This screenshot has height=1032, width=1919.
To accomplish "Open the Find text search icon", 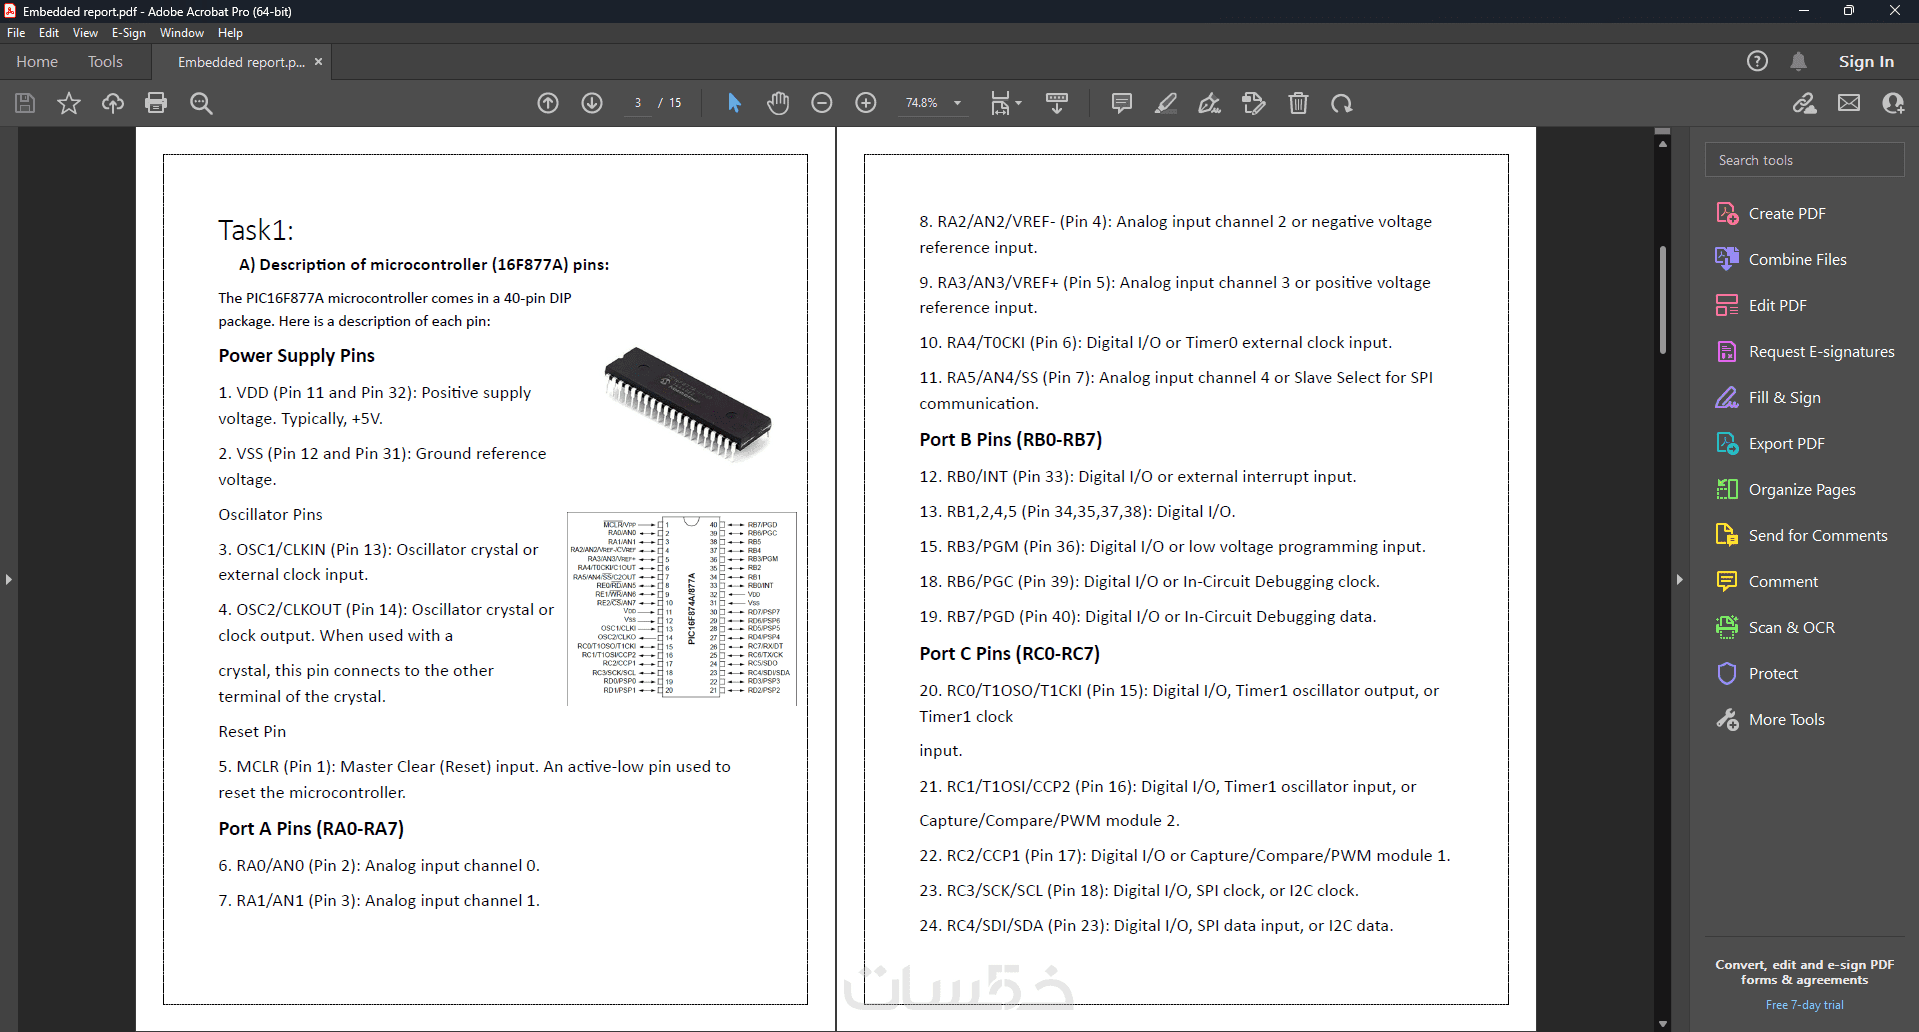I will [201, 103].
